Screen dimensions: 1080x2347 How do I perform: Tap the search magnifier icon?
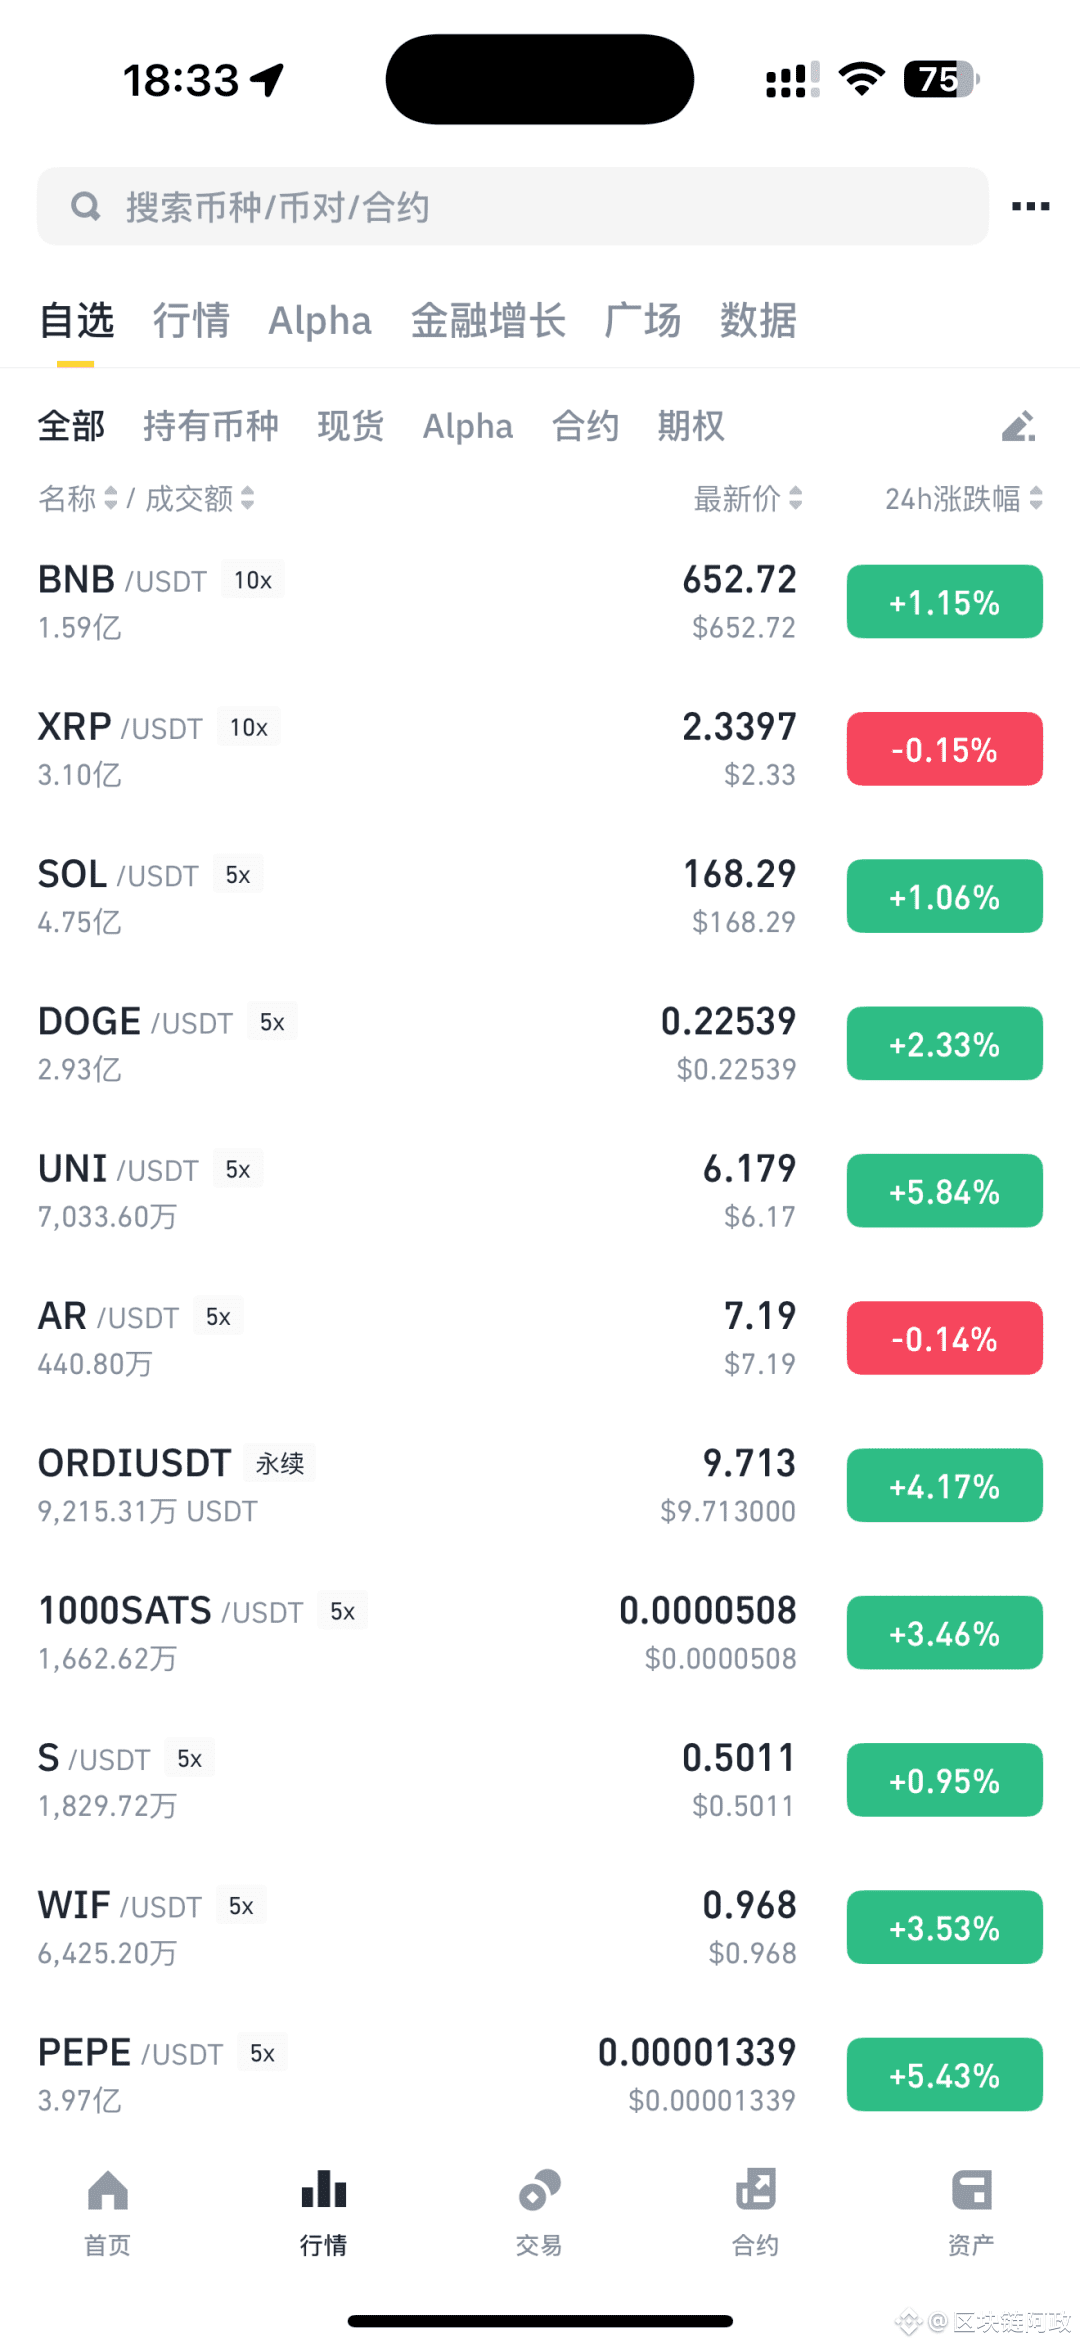(x=86, y=206)
